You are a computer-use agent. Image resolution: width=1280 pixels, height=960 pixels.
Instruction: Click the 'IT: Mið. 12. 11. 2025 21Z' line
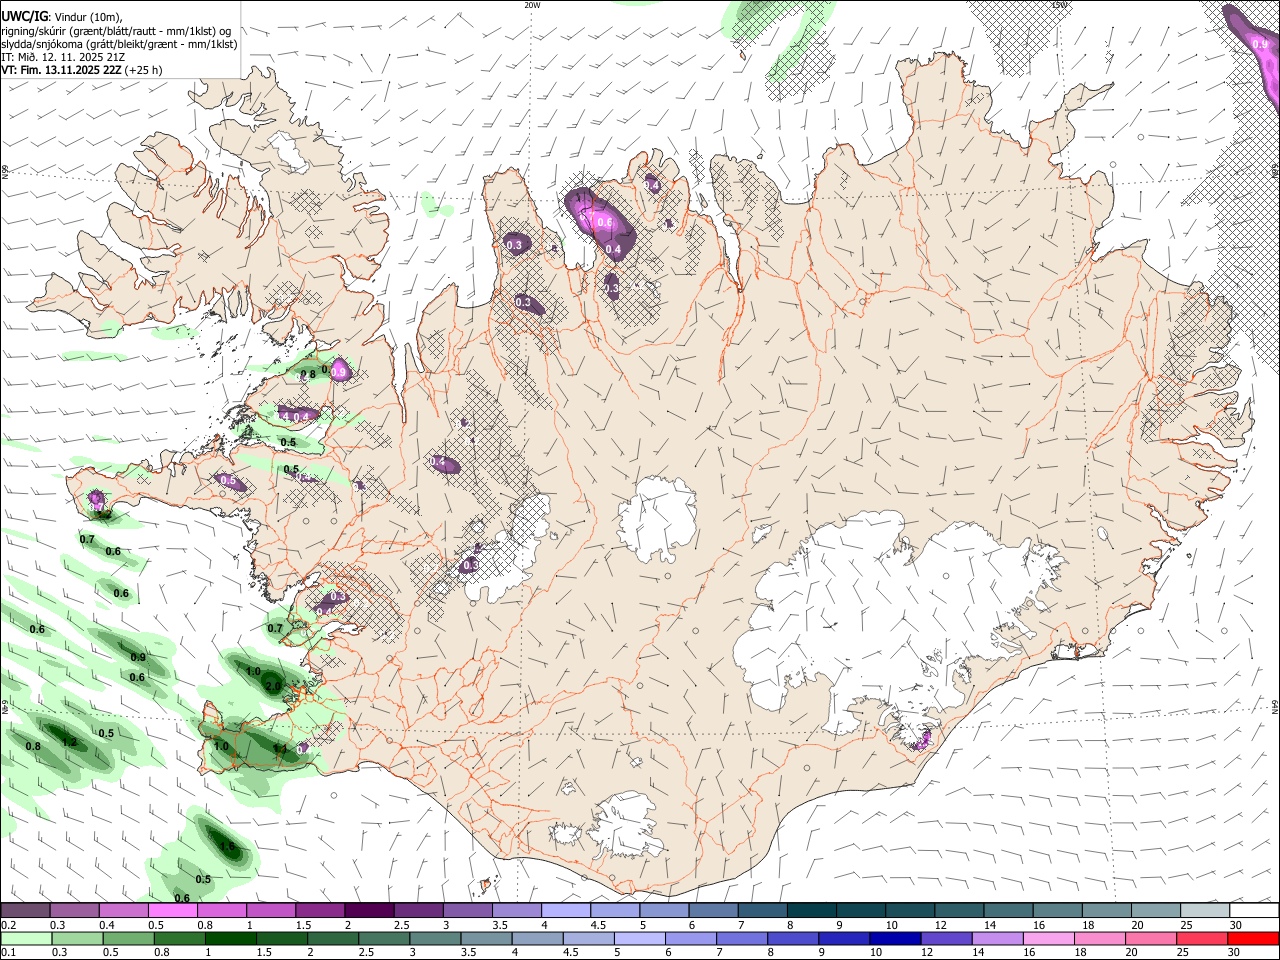63,57
